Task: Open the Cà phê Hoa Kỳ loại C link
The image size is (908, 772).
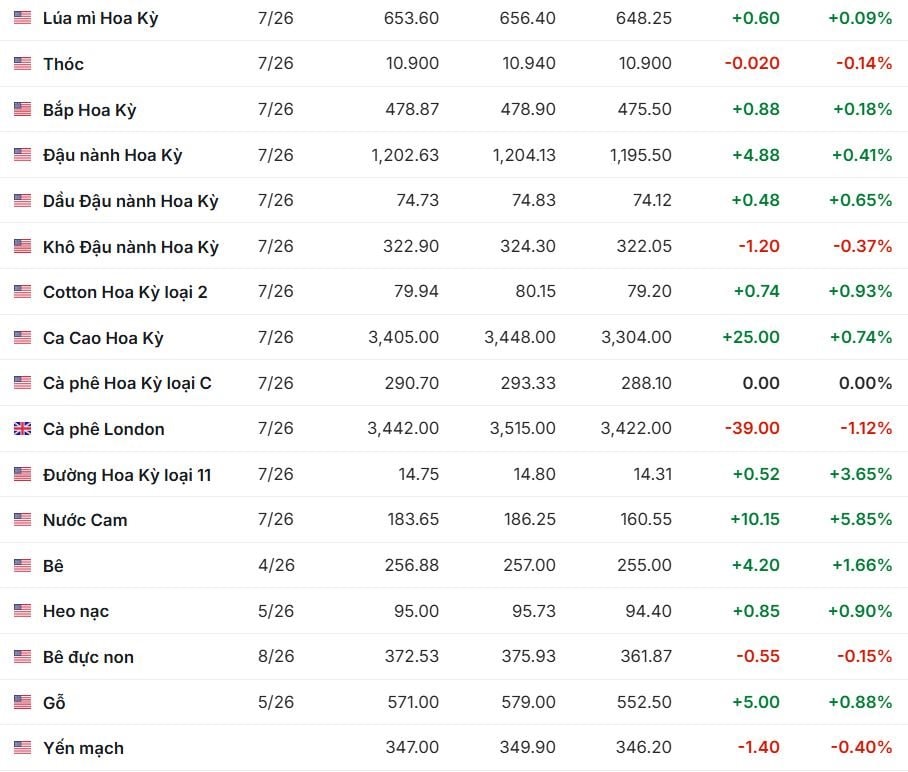Action: coord(127,383)
